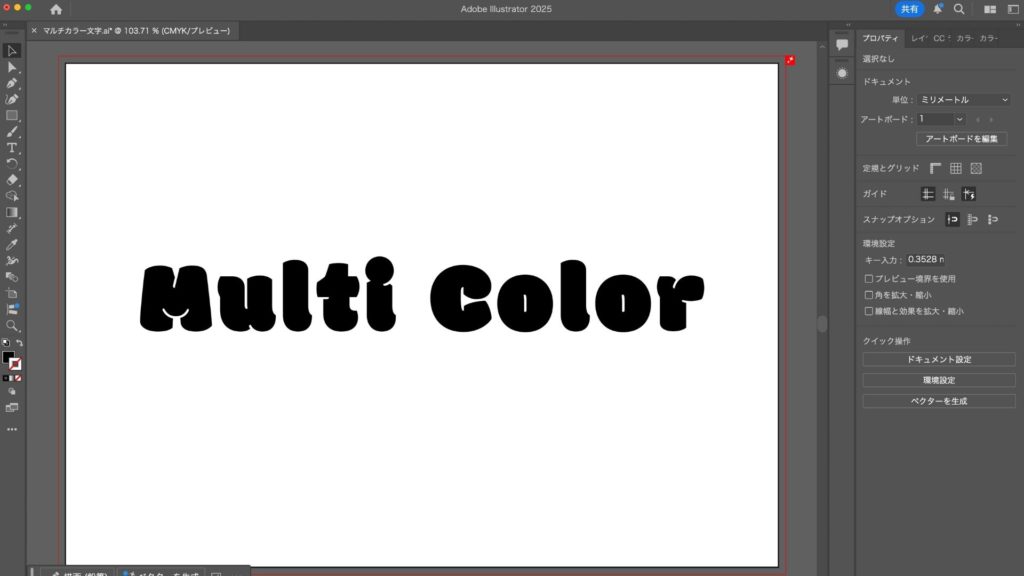Open the workspace switcher in the top bar
The height and width of the screenshot is (576, 1024).
pos(989,9)
